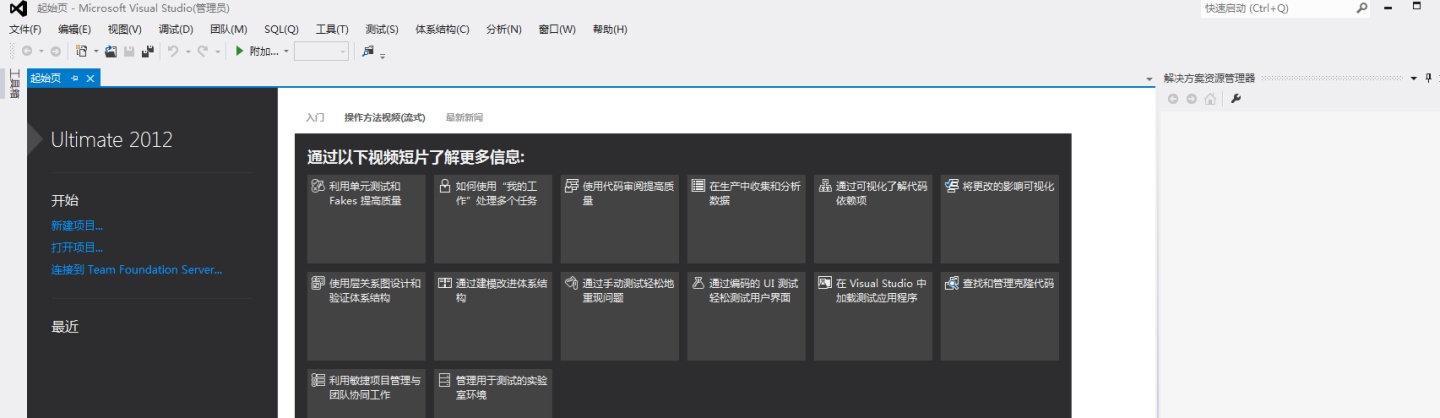Image resolution: width=1440 pixels, height=418 pixels.
Task: Open video tile 使用层关系图设计和验证体系结构
Action: (x=366, y=314)
